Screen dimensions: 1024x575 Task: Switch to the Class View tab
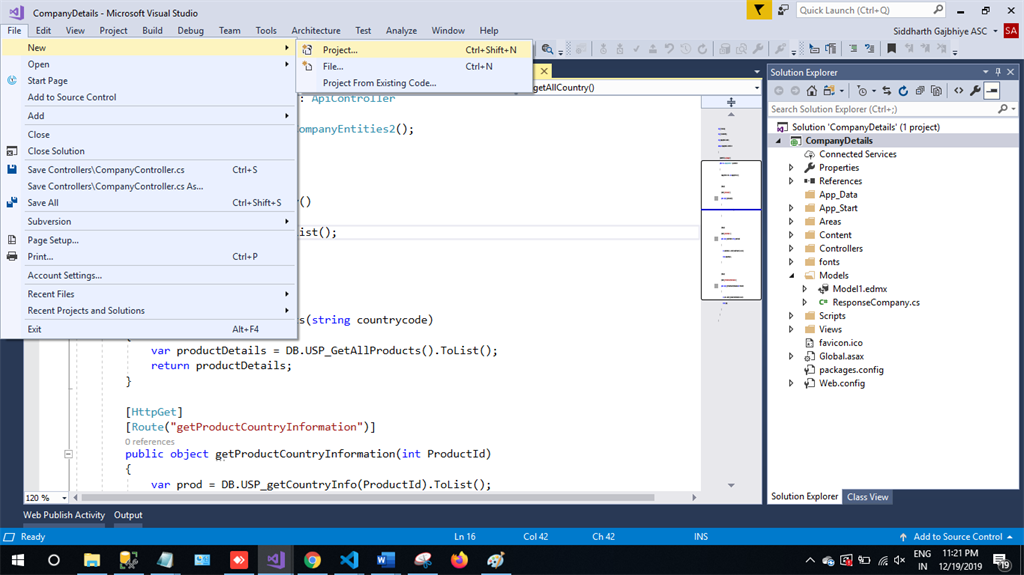867,497
